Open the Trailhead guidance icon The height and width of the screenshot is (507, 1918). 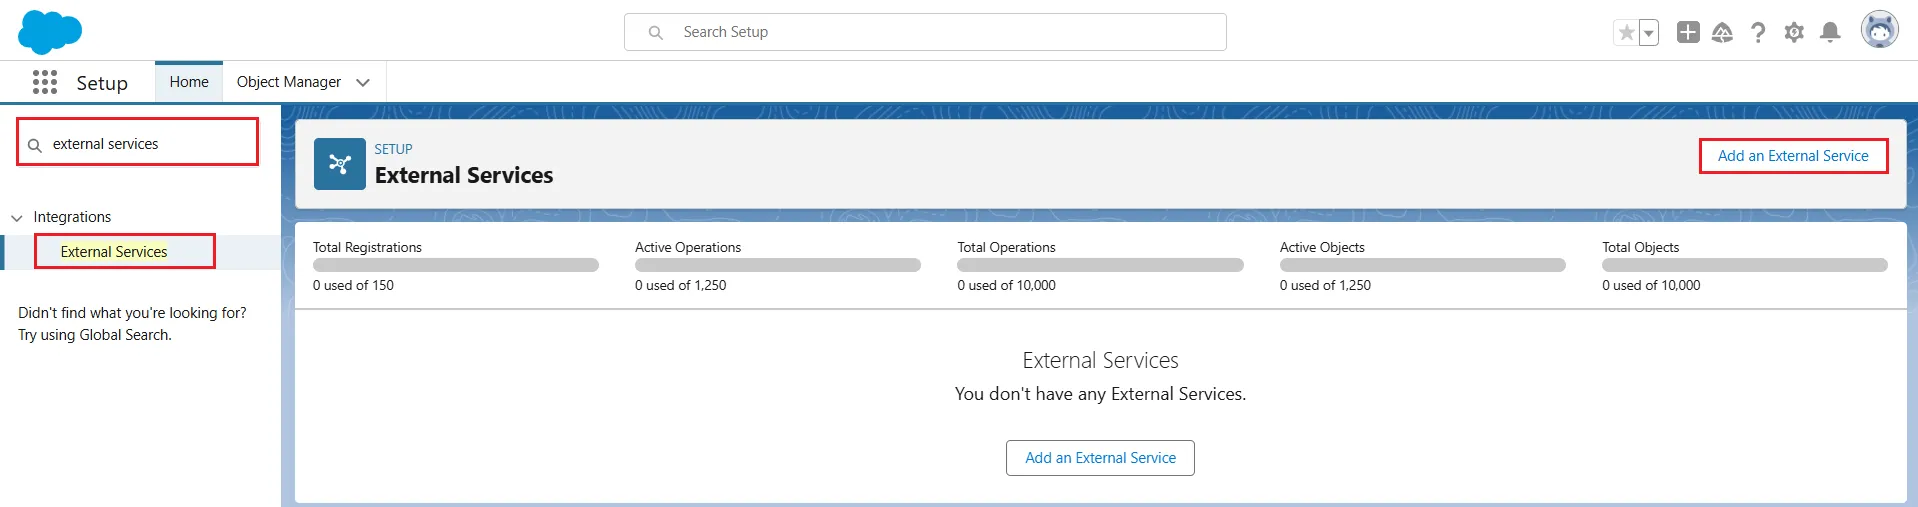point(1722,33)
